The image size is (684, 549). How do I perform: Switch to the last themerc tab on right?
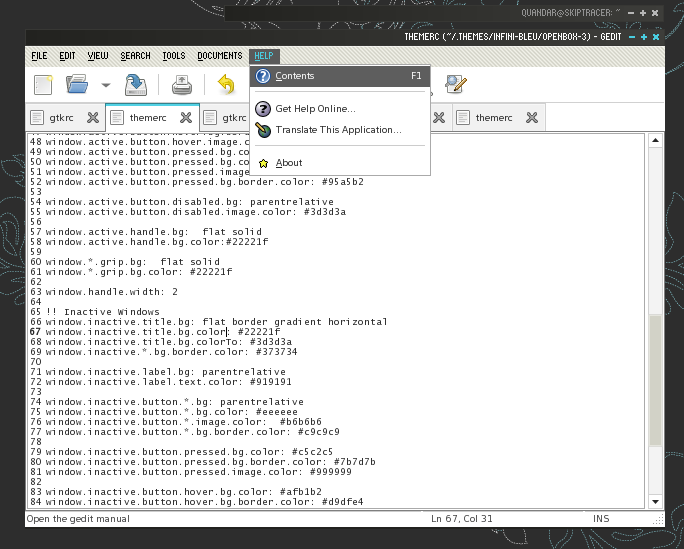pyautogui.click(x=499, y=118)
